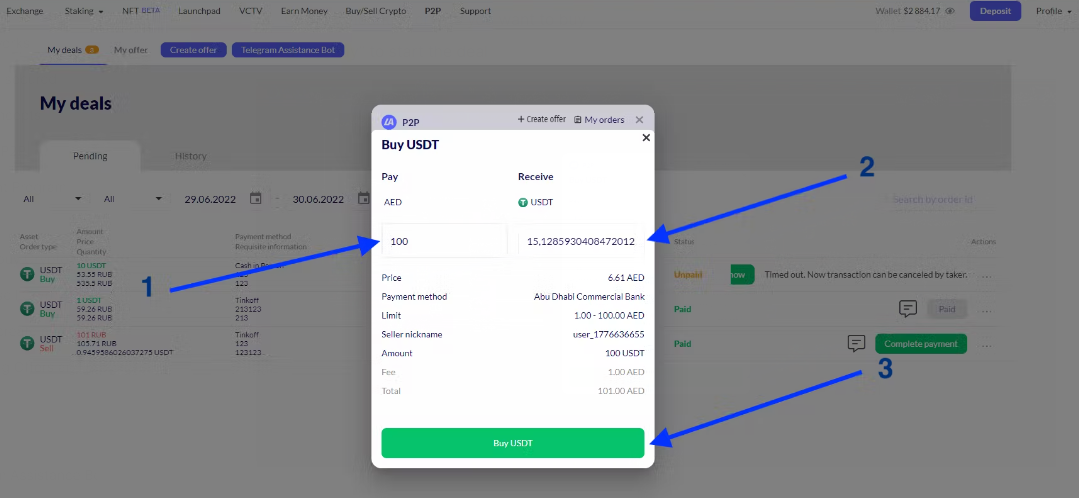Expand the second All filter dropdown
The image size is (1079, 498).
[132, 199]
